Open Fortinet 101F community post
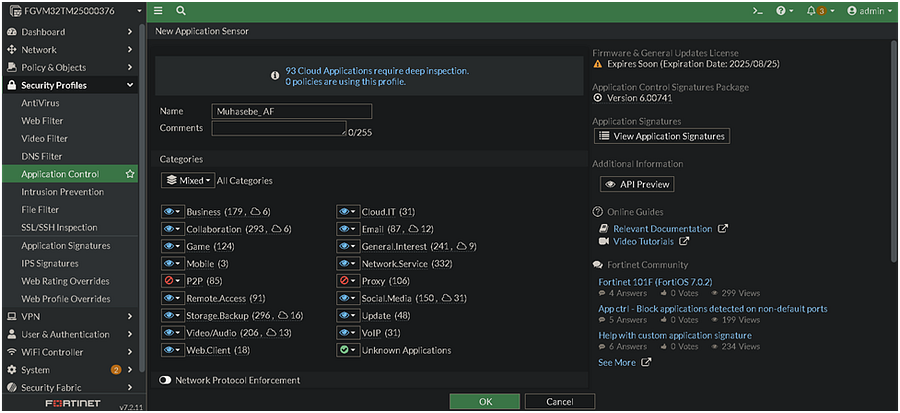The width and height of the screenshot is (900, 413). [x=655, y=282]
